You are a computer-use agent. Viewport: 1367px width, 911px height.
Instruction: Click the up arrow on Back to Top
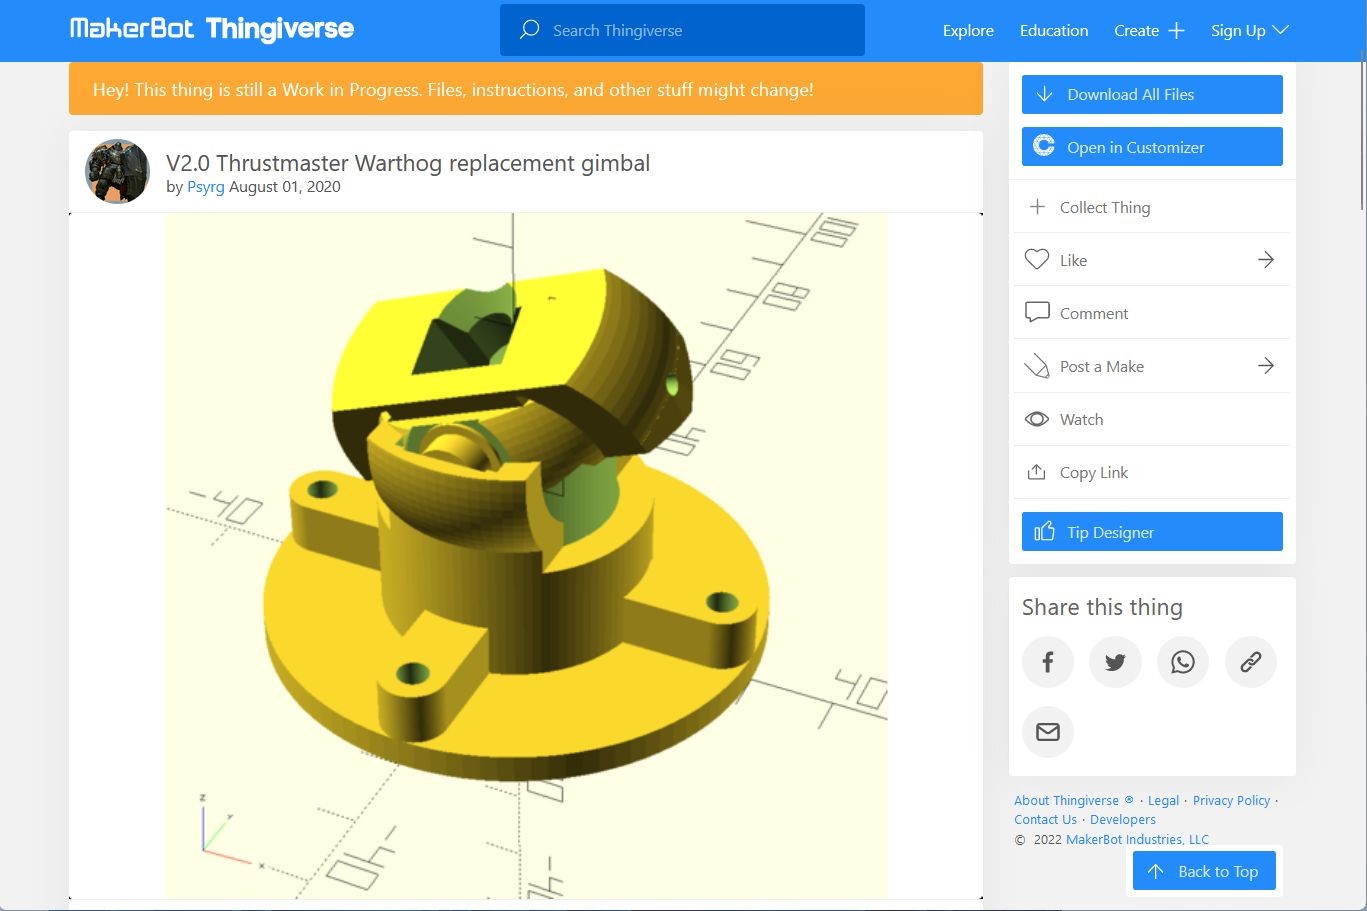pyautogui.click(x=1156, y=871)
